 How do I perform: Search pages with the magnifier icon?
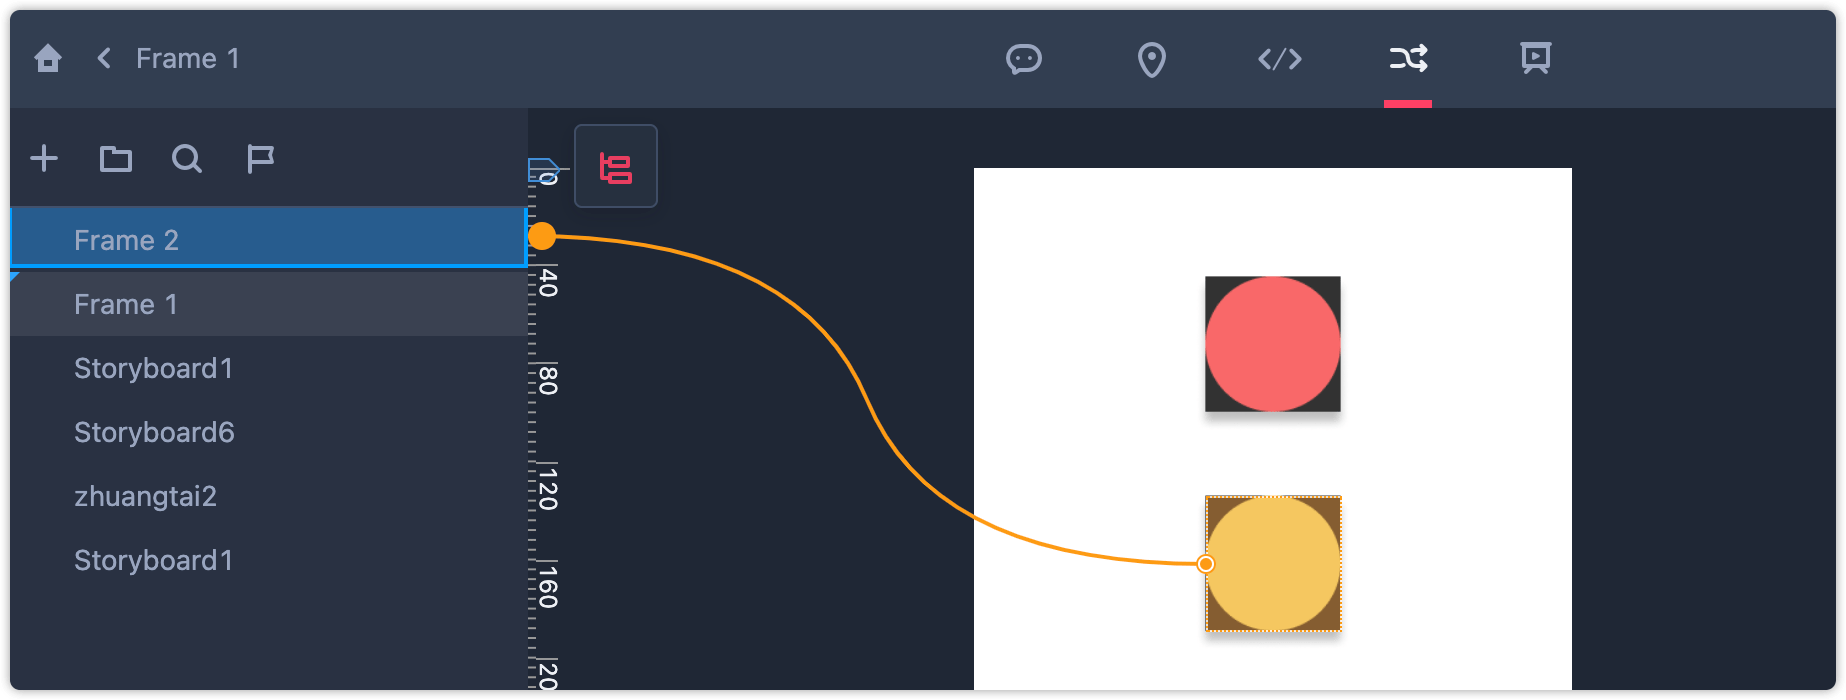[187, 159]
